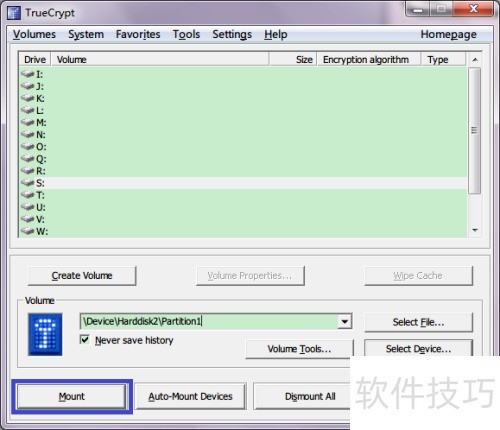Click the Wipe Cache button
This screenshot has width=500, height=430.
(418, 276)
